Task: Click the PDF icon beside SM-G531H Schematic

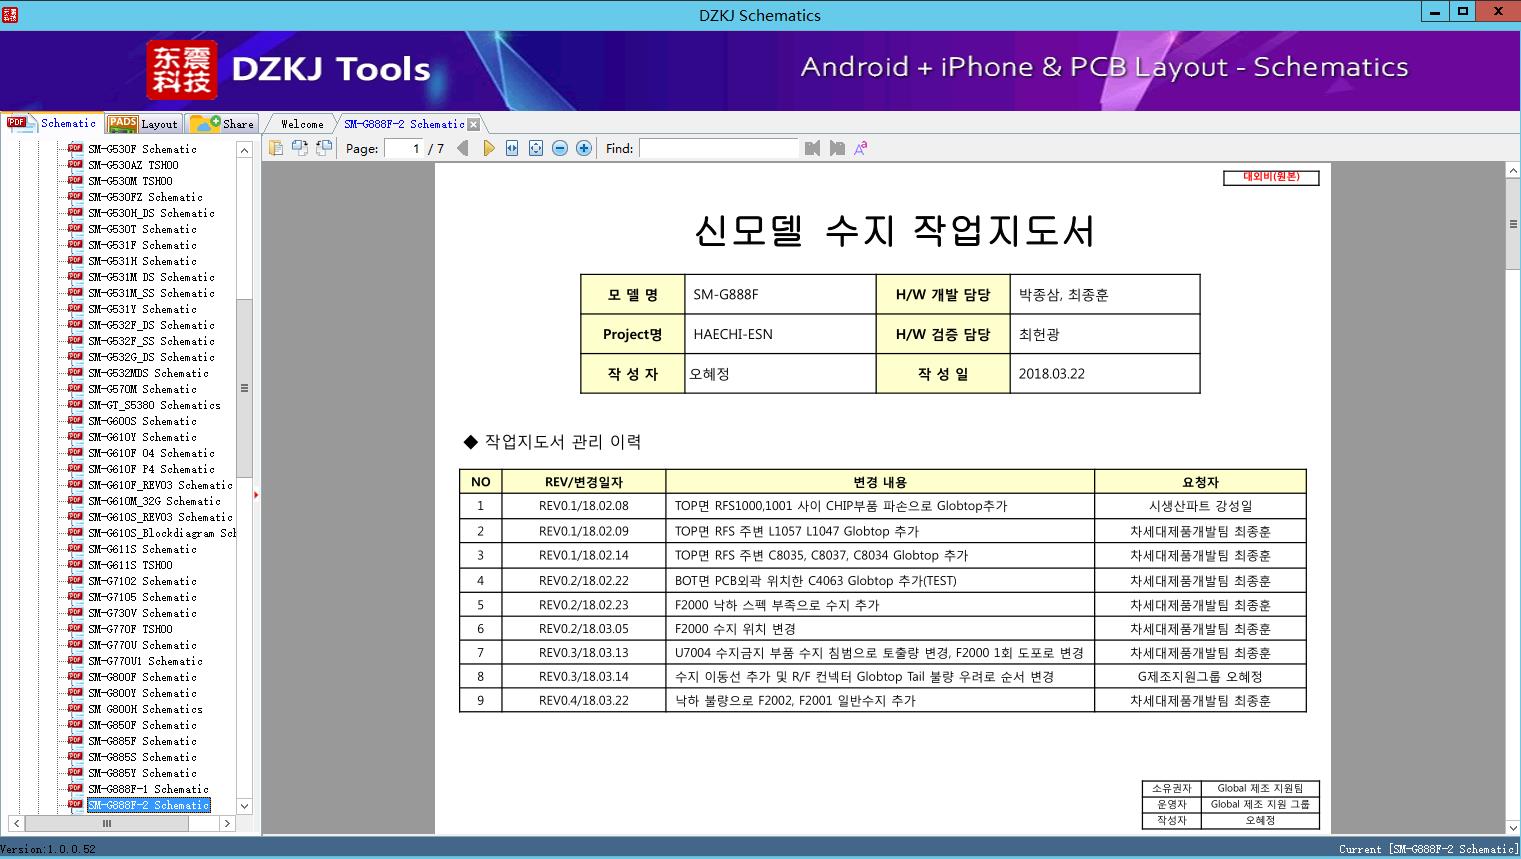Action: (x=75, y=260)
